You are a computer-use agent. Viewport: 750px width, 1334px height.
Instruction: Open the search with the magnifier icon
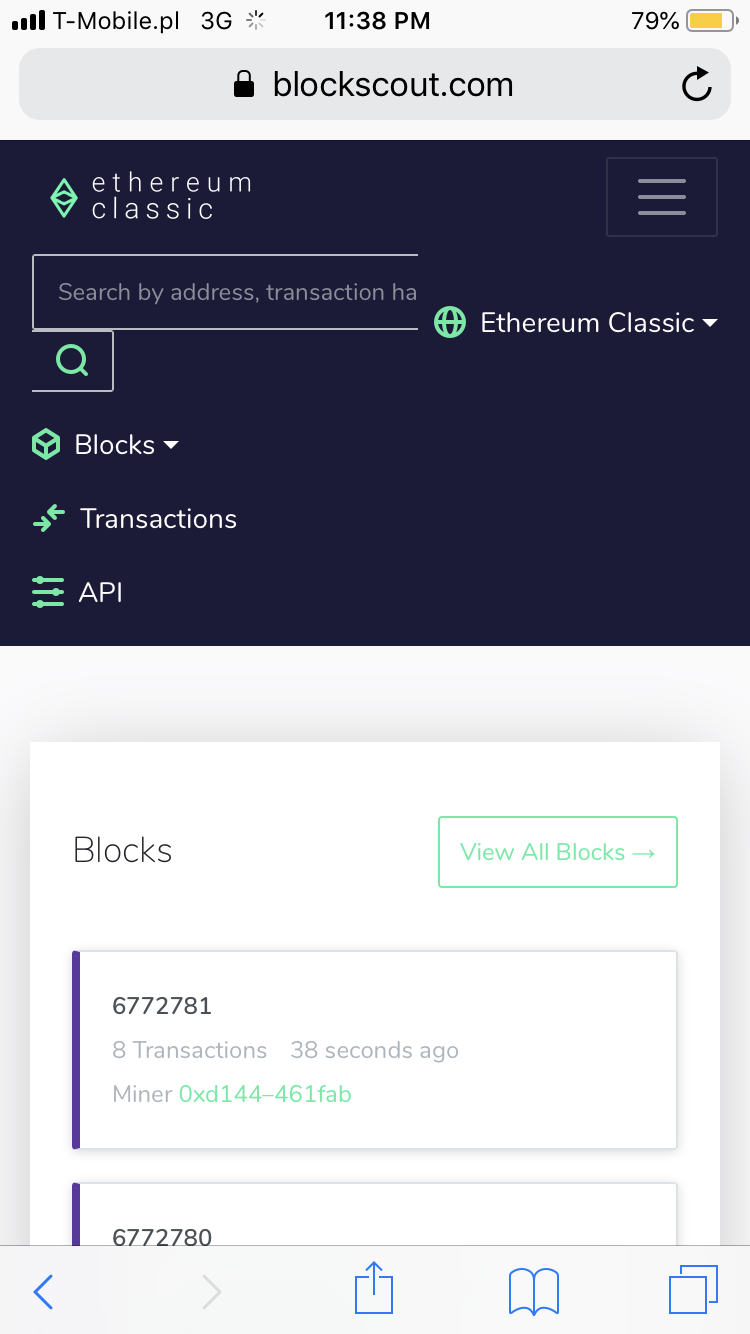[x=72, y=359]
